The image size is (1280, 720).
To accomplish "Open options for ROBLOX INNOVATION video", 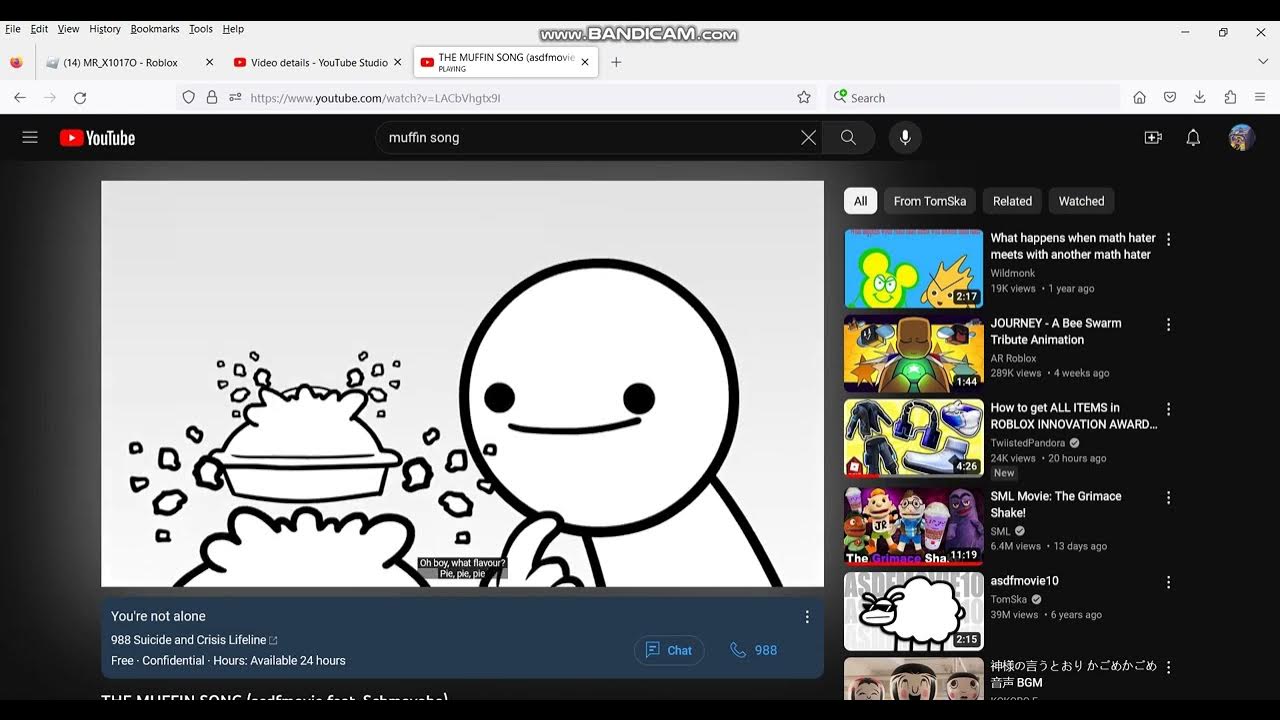I will (x=1168, y=410).
